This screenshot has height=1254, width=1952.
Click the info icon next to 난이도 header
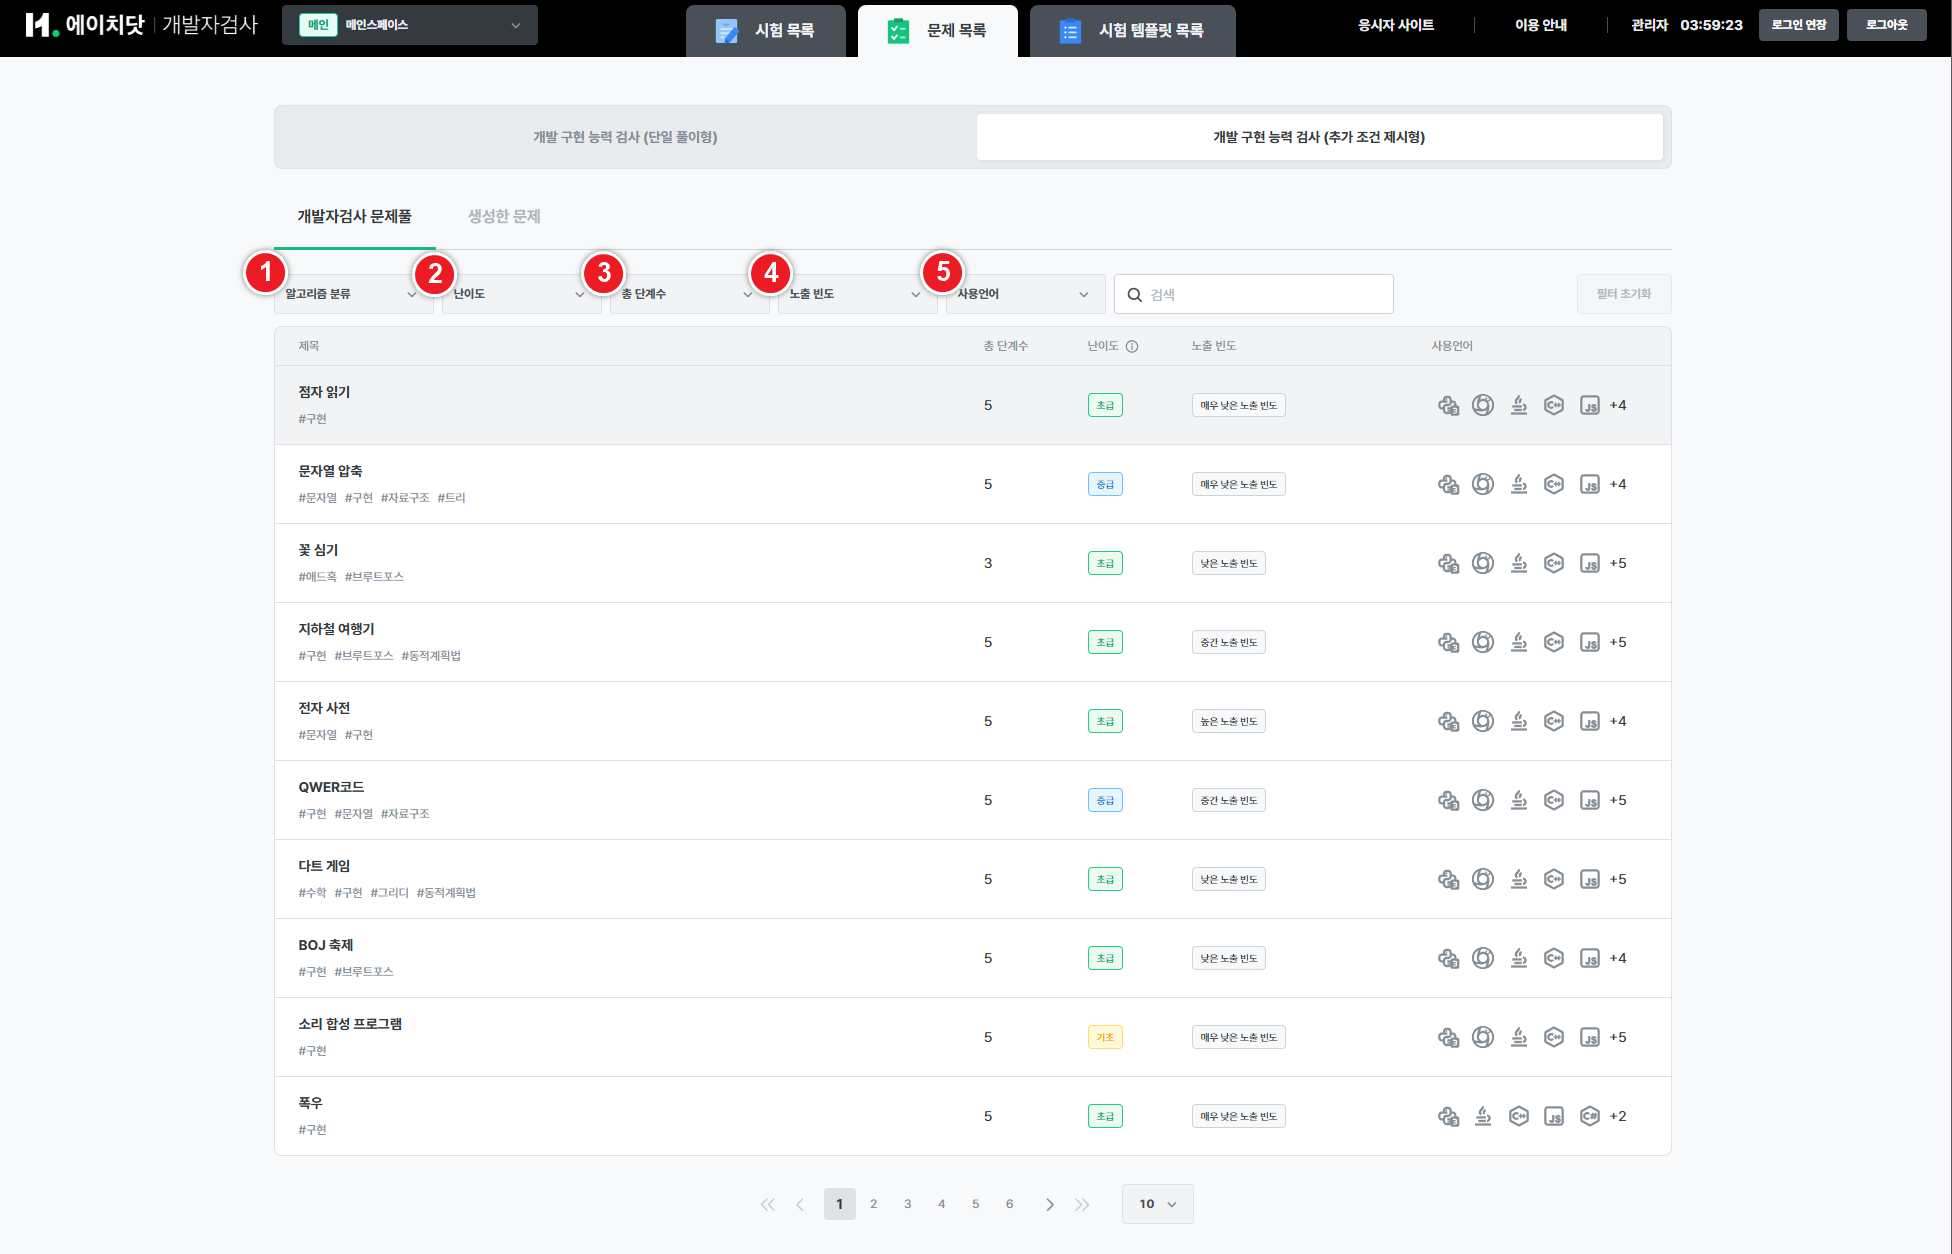(1132, 346)
